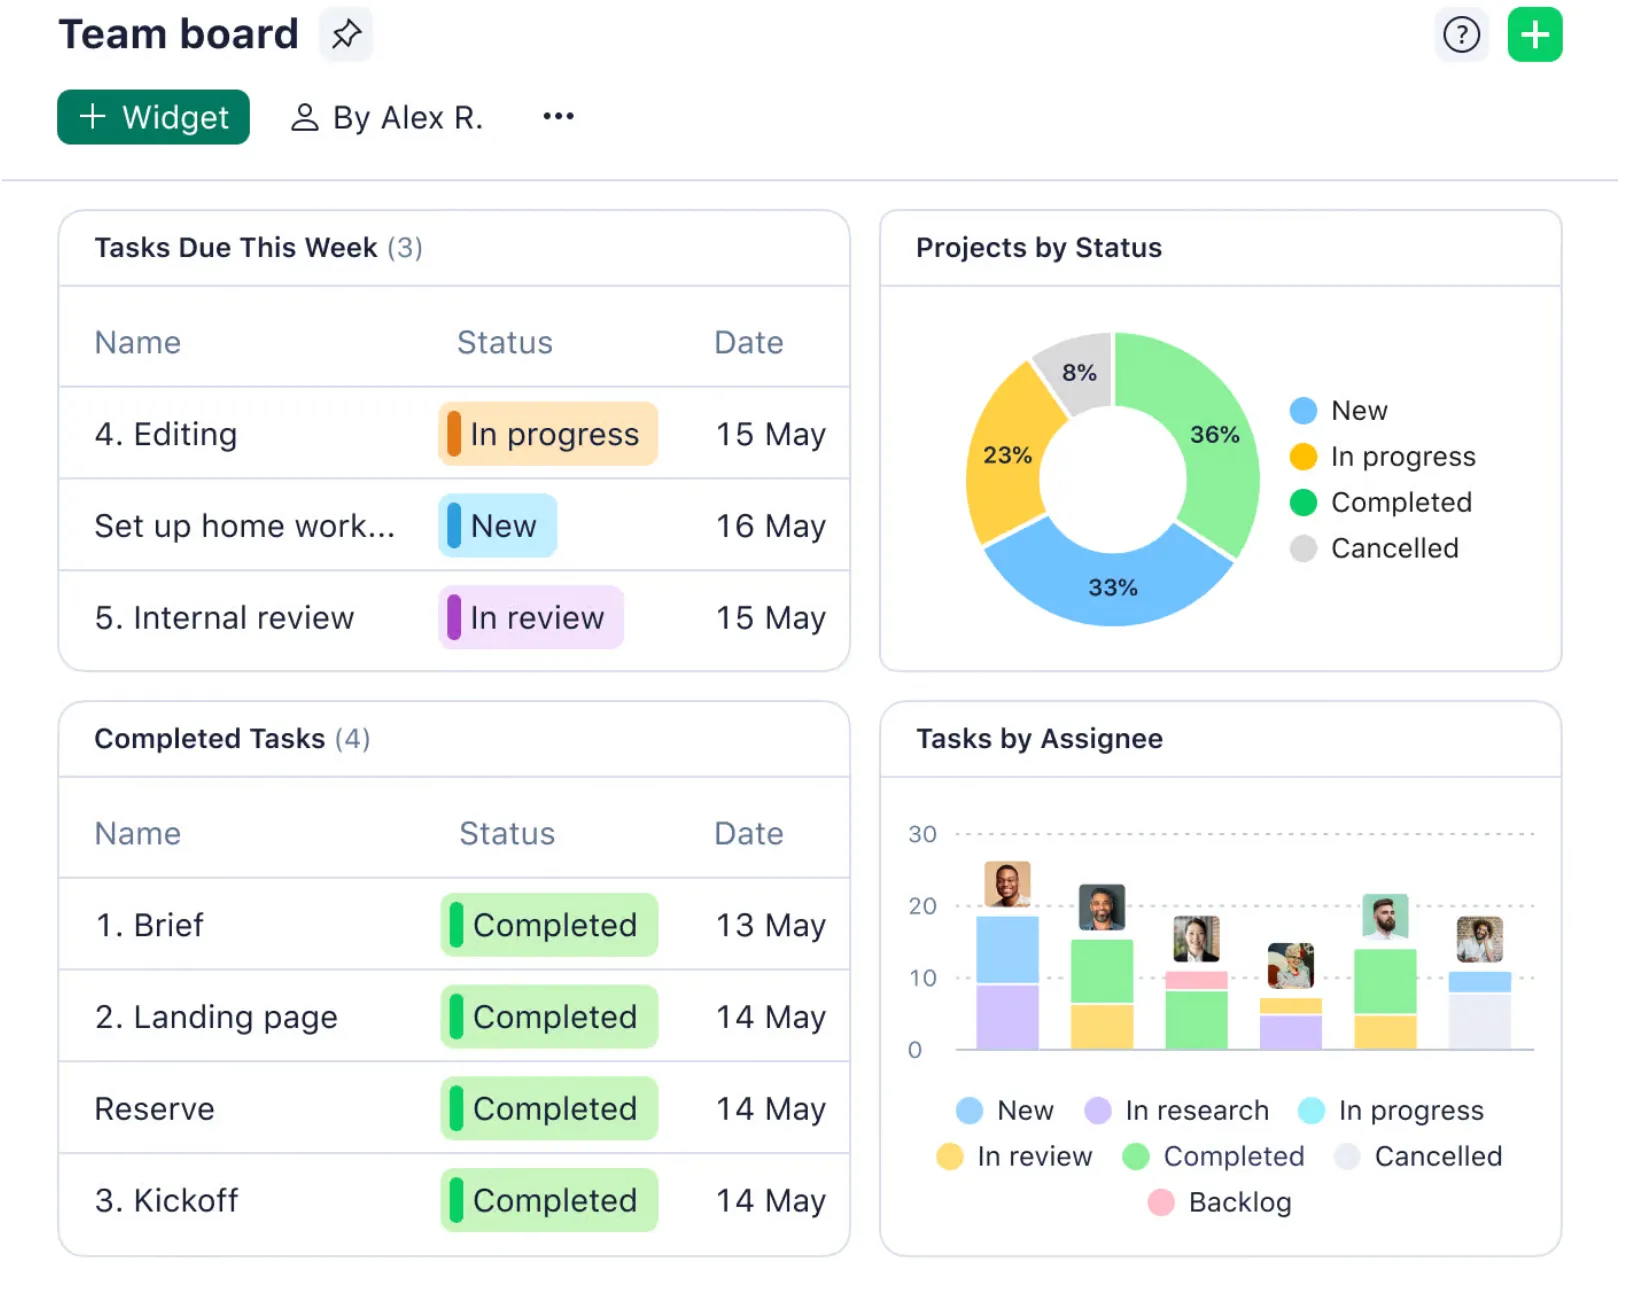
Task: Click first assignee avatar in bar chart
Action: [x=1007, y=884]
